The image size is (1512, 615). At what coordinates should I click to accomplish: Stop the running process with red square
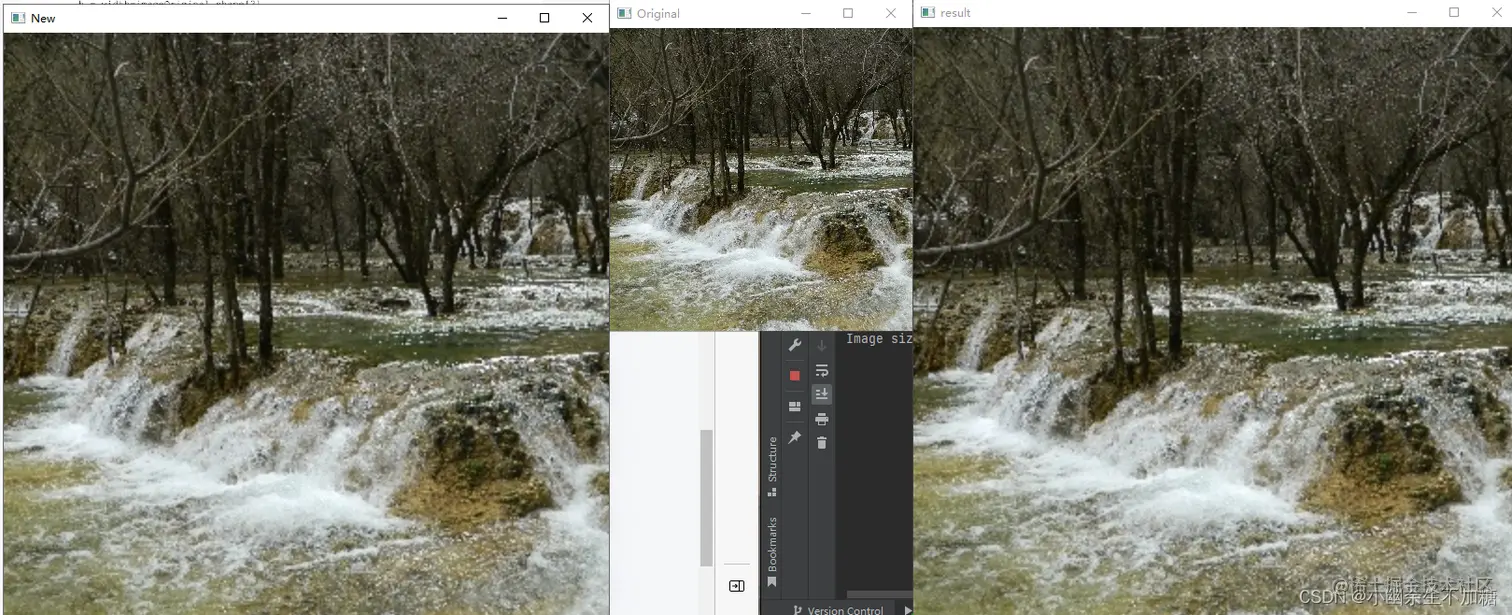coord(795,376)
